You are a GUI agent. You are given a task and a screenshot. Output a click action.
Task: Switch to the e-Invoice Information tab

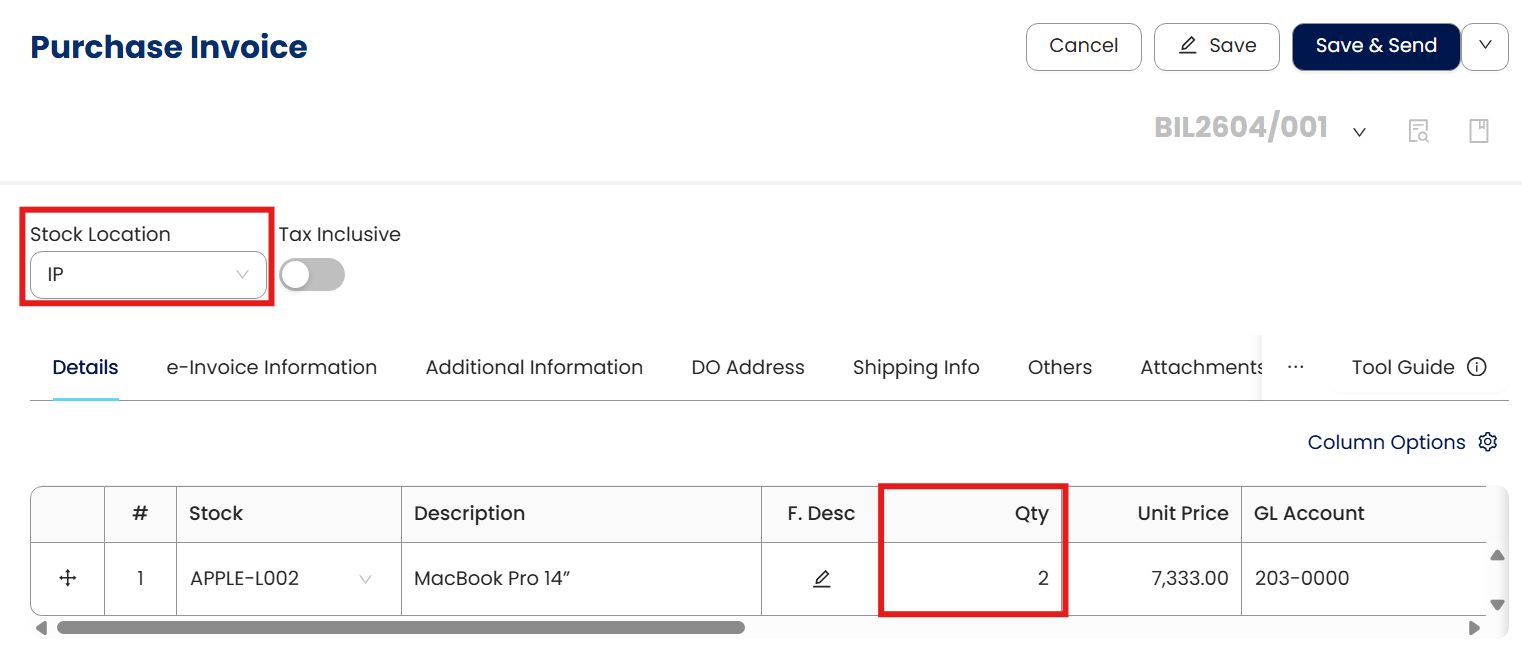pos(272,367)
